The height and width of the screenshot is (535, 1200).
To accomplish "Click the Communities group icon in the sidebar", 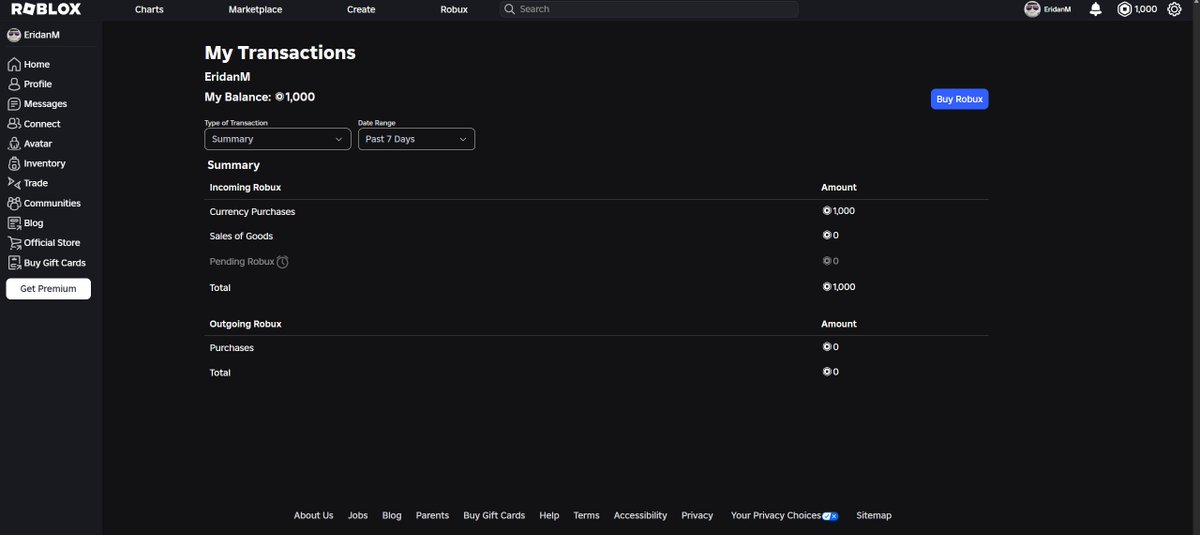I will tap(14, 203).
